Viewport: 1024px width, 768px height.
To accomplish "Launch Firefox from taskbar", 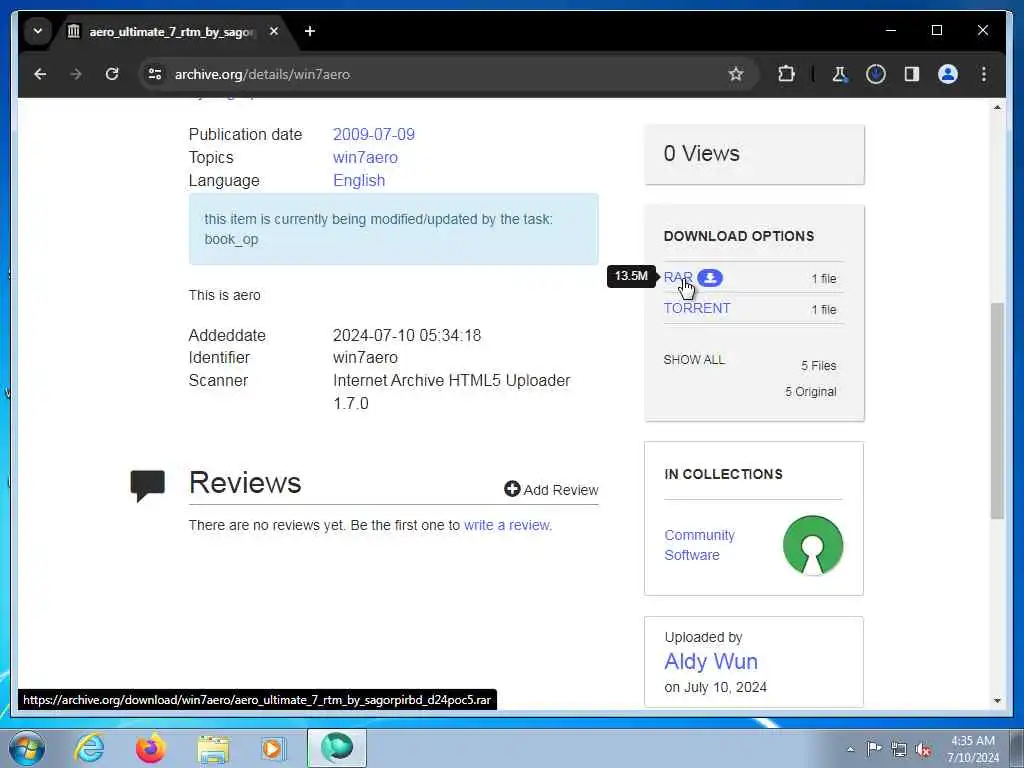I will coord(150,748).
